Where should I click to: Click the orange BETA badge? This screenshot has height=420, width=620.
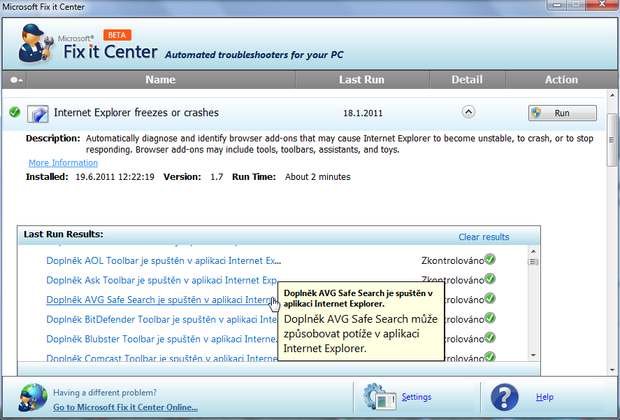coord(117,35)
